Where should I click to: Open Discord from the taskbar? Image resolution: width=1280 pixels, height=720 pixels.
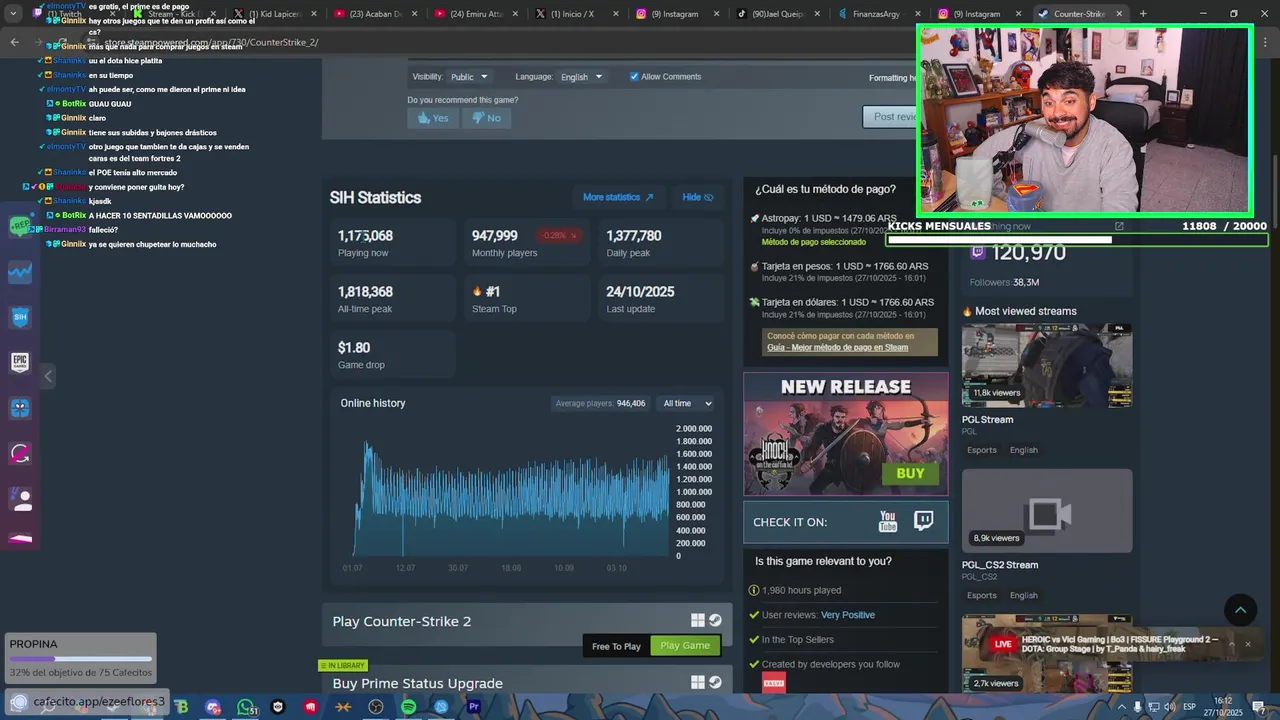(x=213, y=707)
